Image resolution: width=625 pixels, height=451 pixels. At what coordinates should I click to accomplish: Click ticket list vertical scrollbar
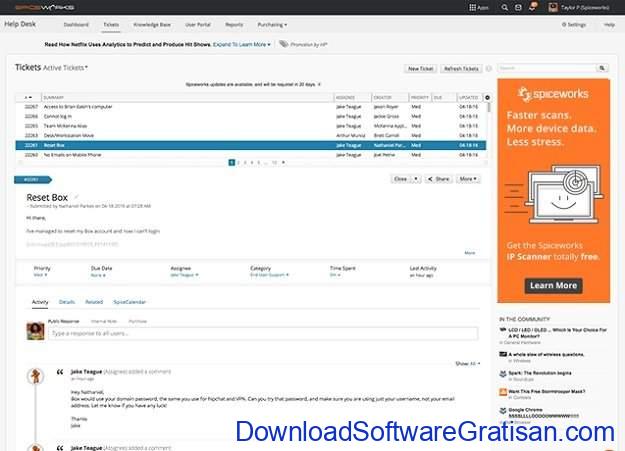pos(489,107)
